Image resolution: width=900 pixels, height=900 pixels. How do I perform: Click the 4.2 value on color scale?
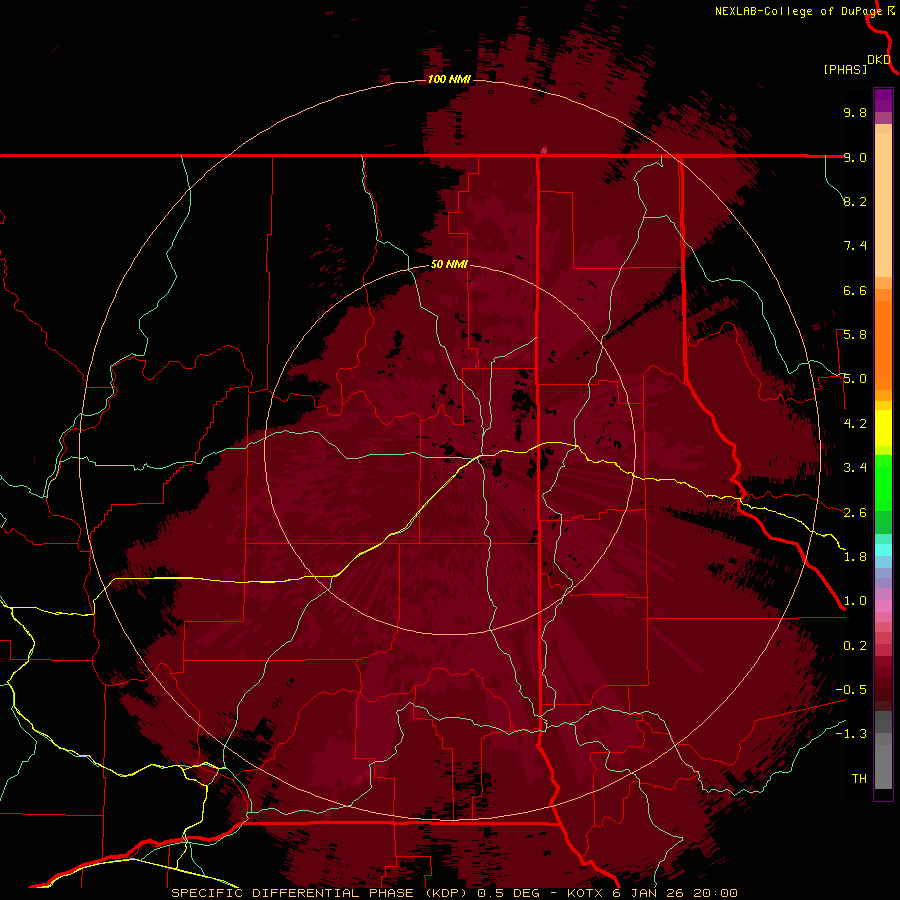point(855,424)
